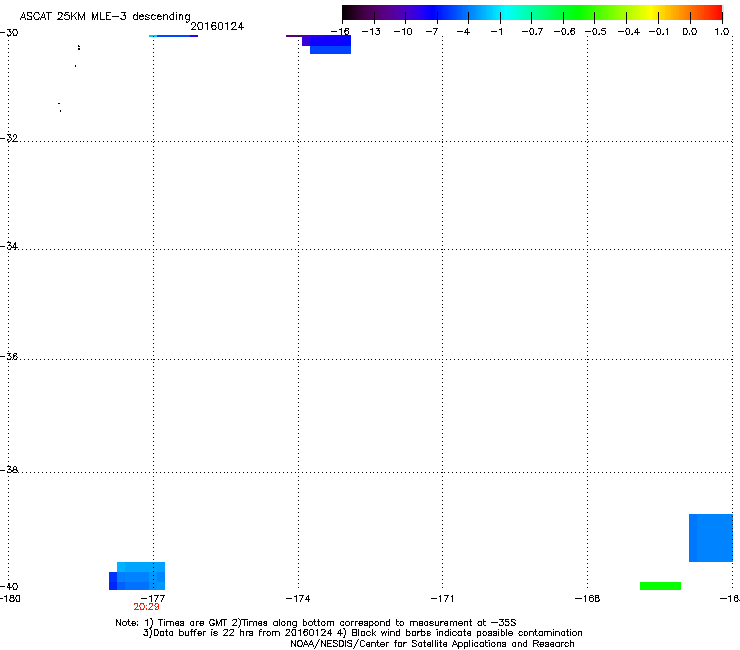Click the -36 latitude axis label
The height and width of the screenshot is (650, 740).
pyautogui.click(x=9, y=356)
